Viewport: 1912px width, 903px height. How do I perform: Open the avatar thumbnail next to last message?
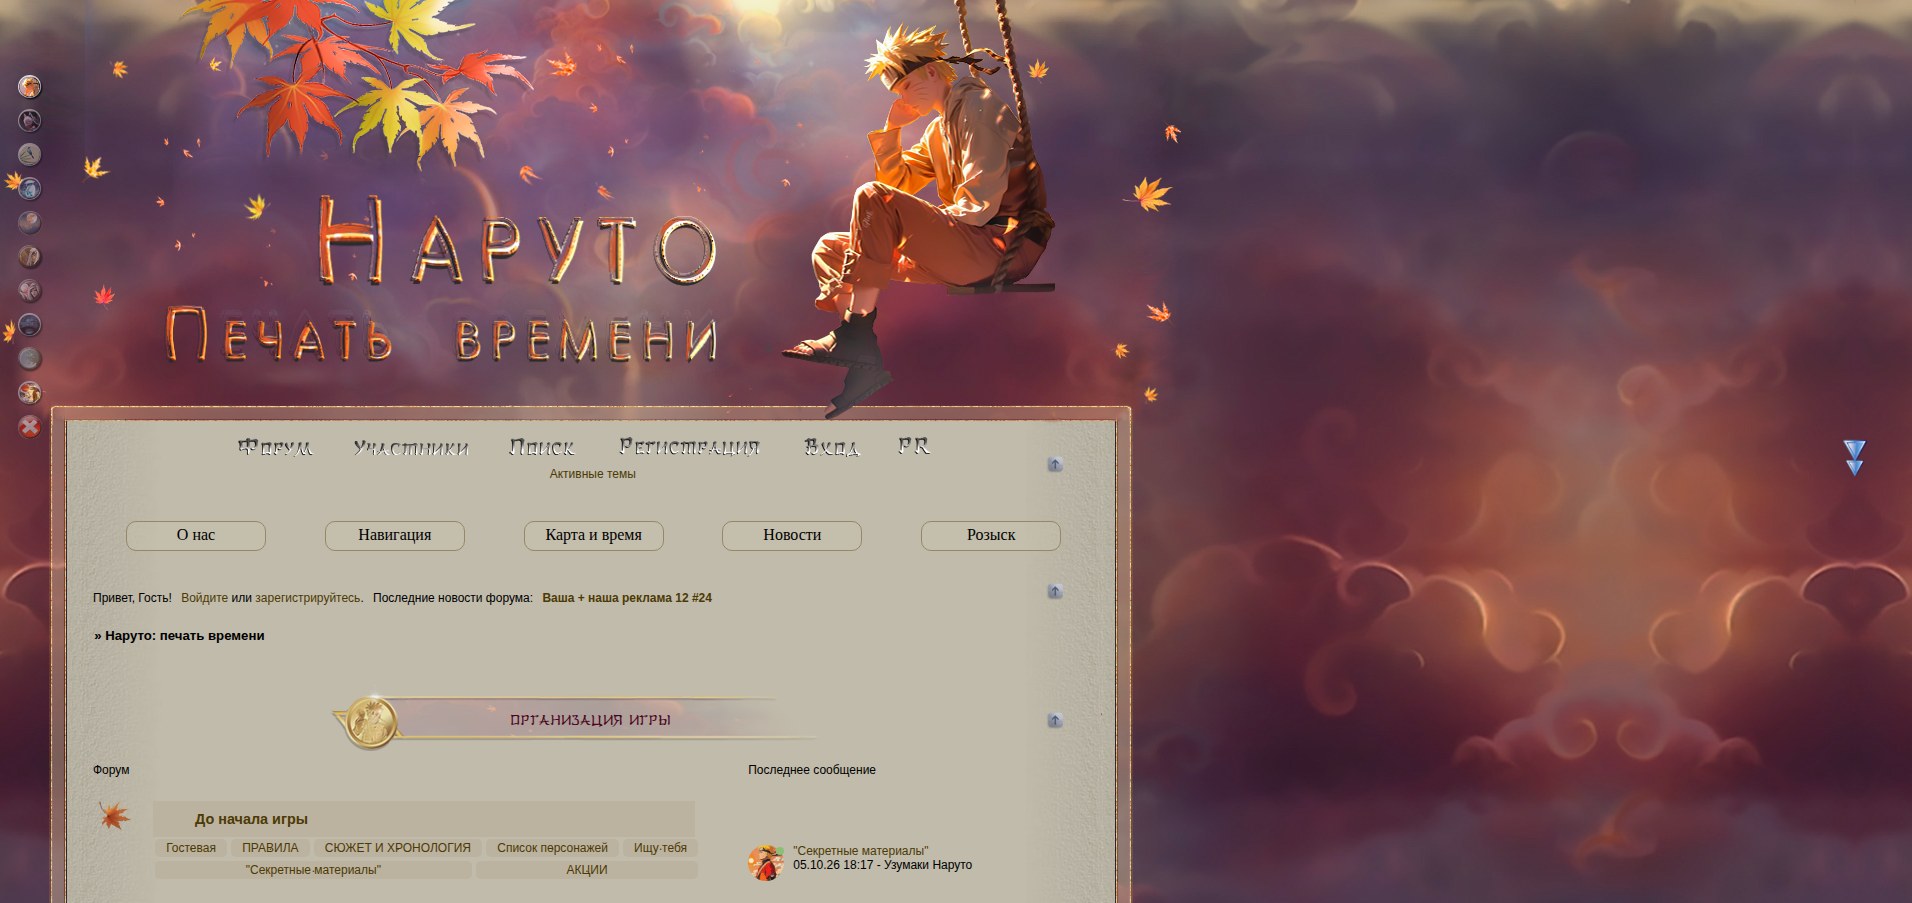[766, 862]
